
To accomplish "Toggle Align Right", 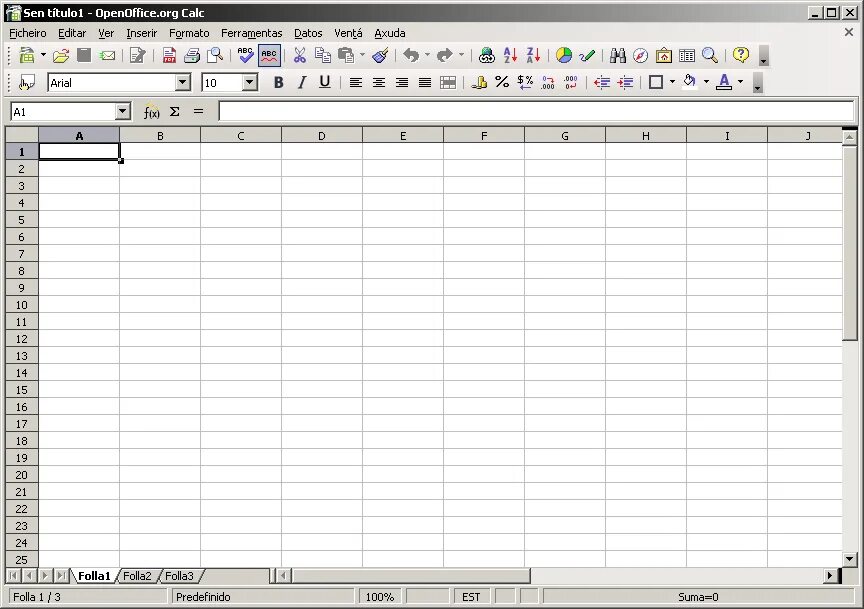I will click(x=402, y=83).
